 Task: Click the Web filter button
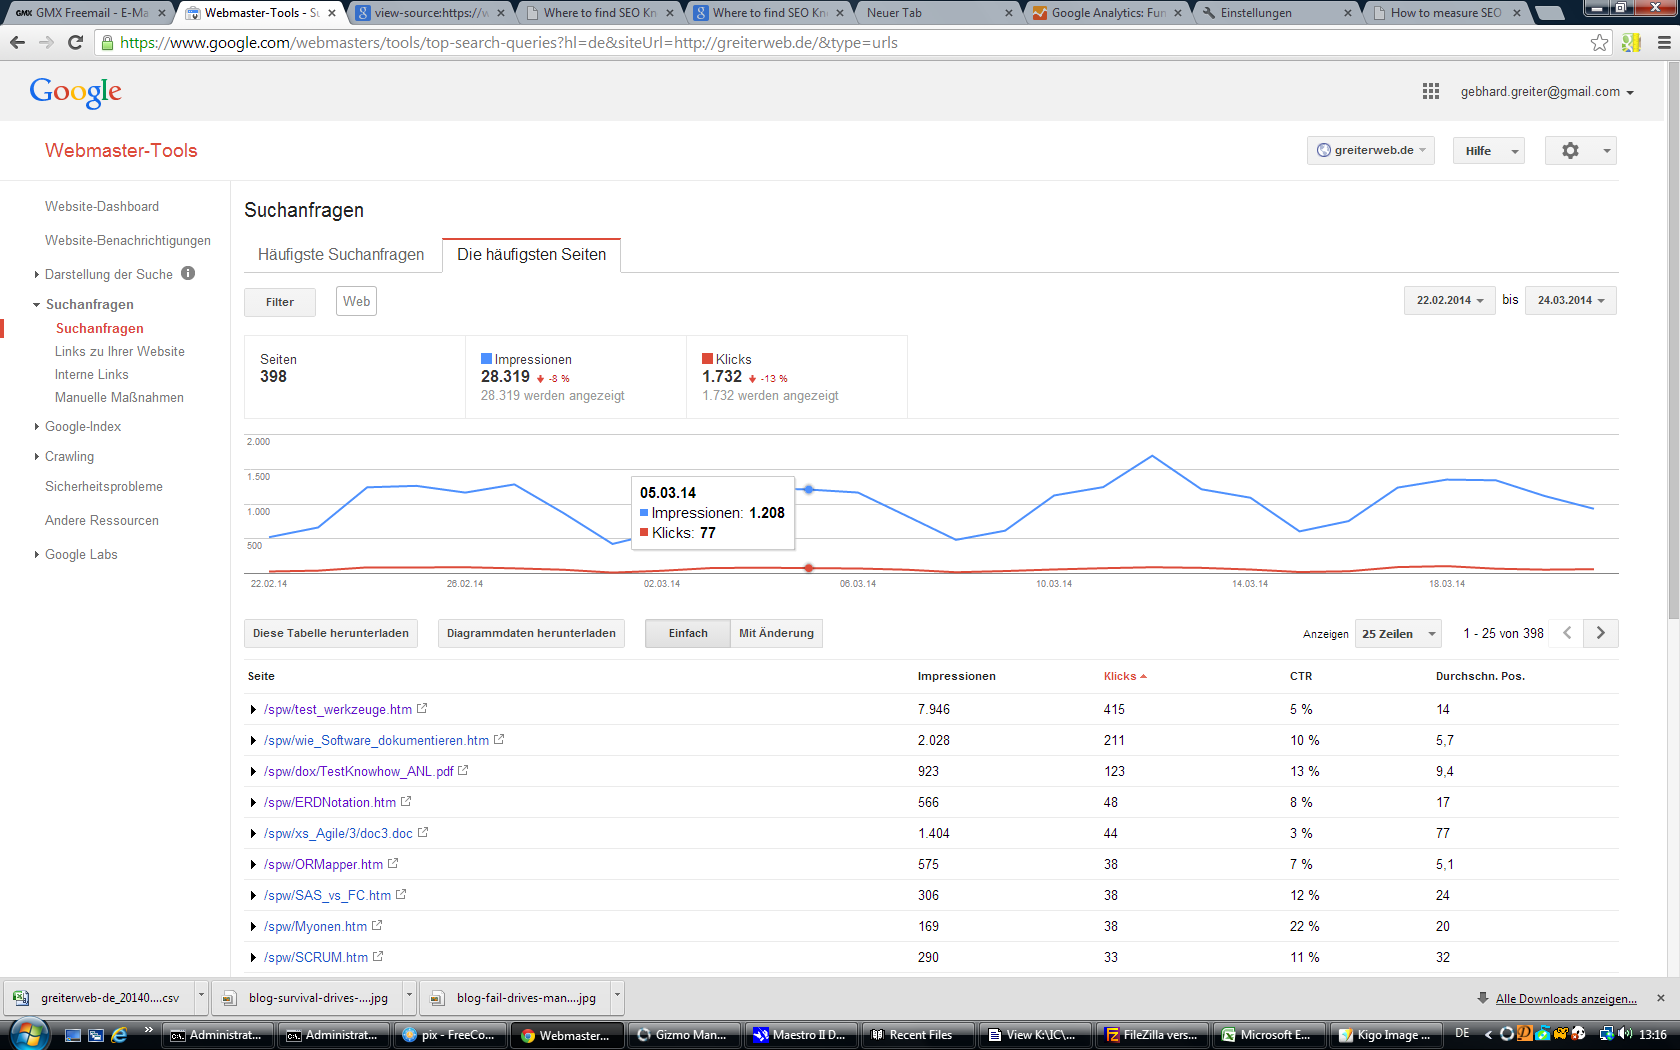[356, 301]
